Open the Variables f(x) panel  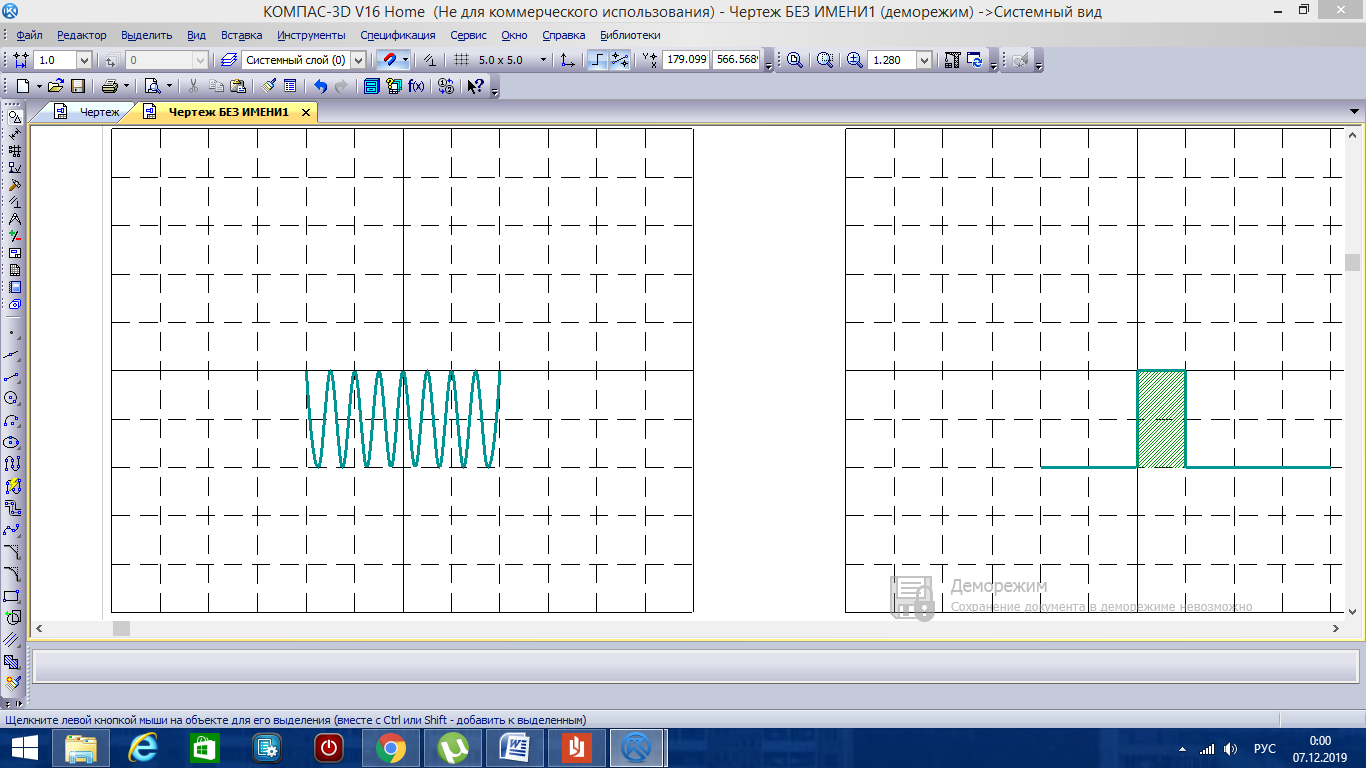(x=416, y=86)
